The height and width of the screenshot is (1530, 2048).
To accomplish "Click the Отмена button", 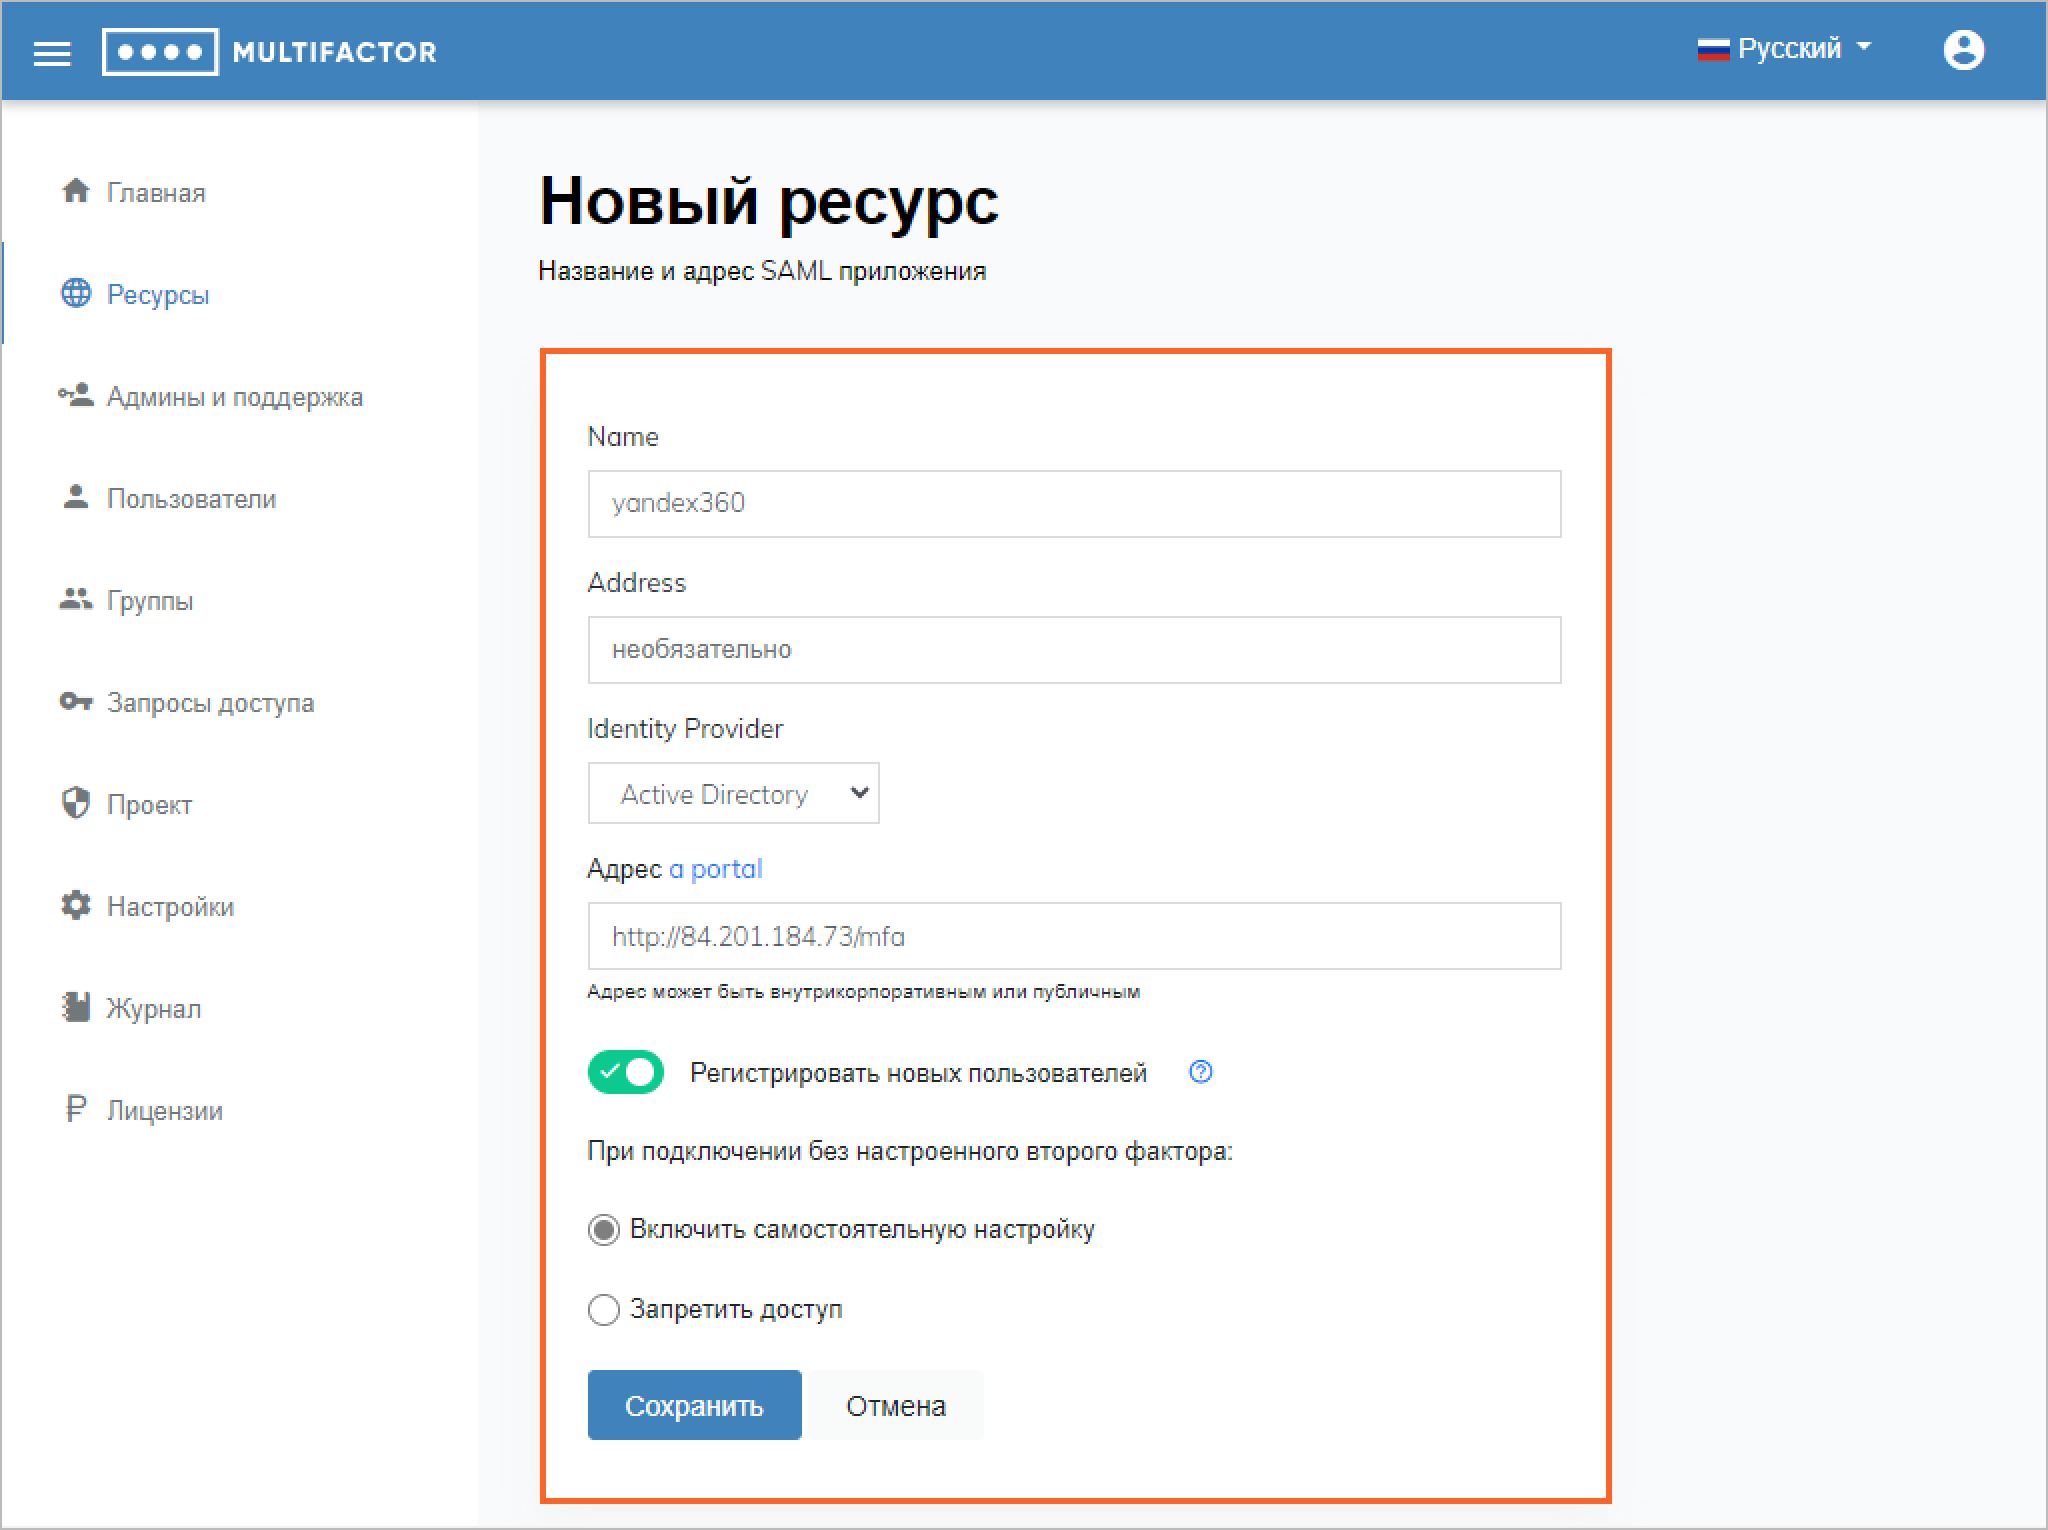I will [895, 1405].
